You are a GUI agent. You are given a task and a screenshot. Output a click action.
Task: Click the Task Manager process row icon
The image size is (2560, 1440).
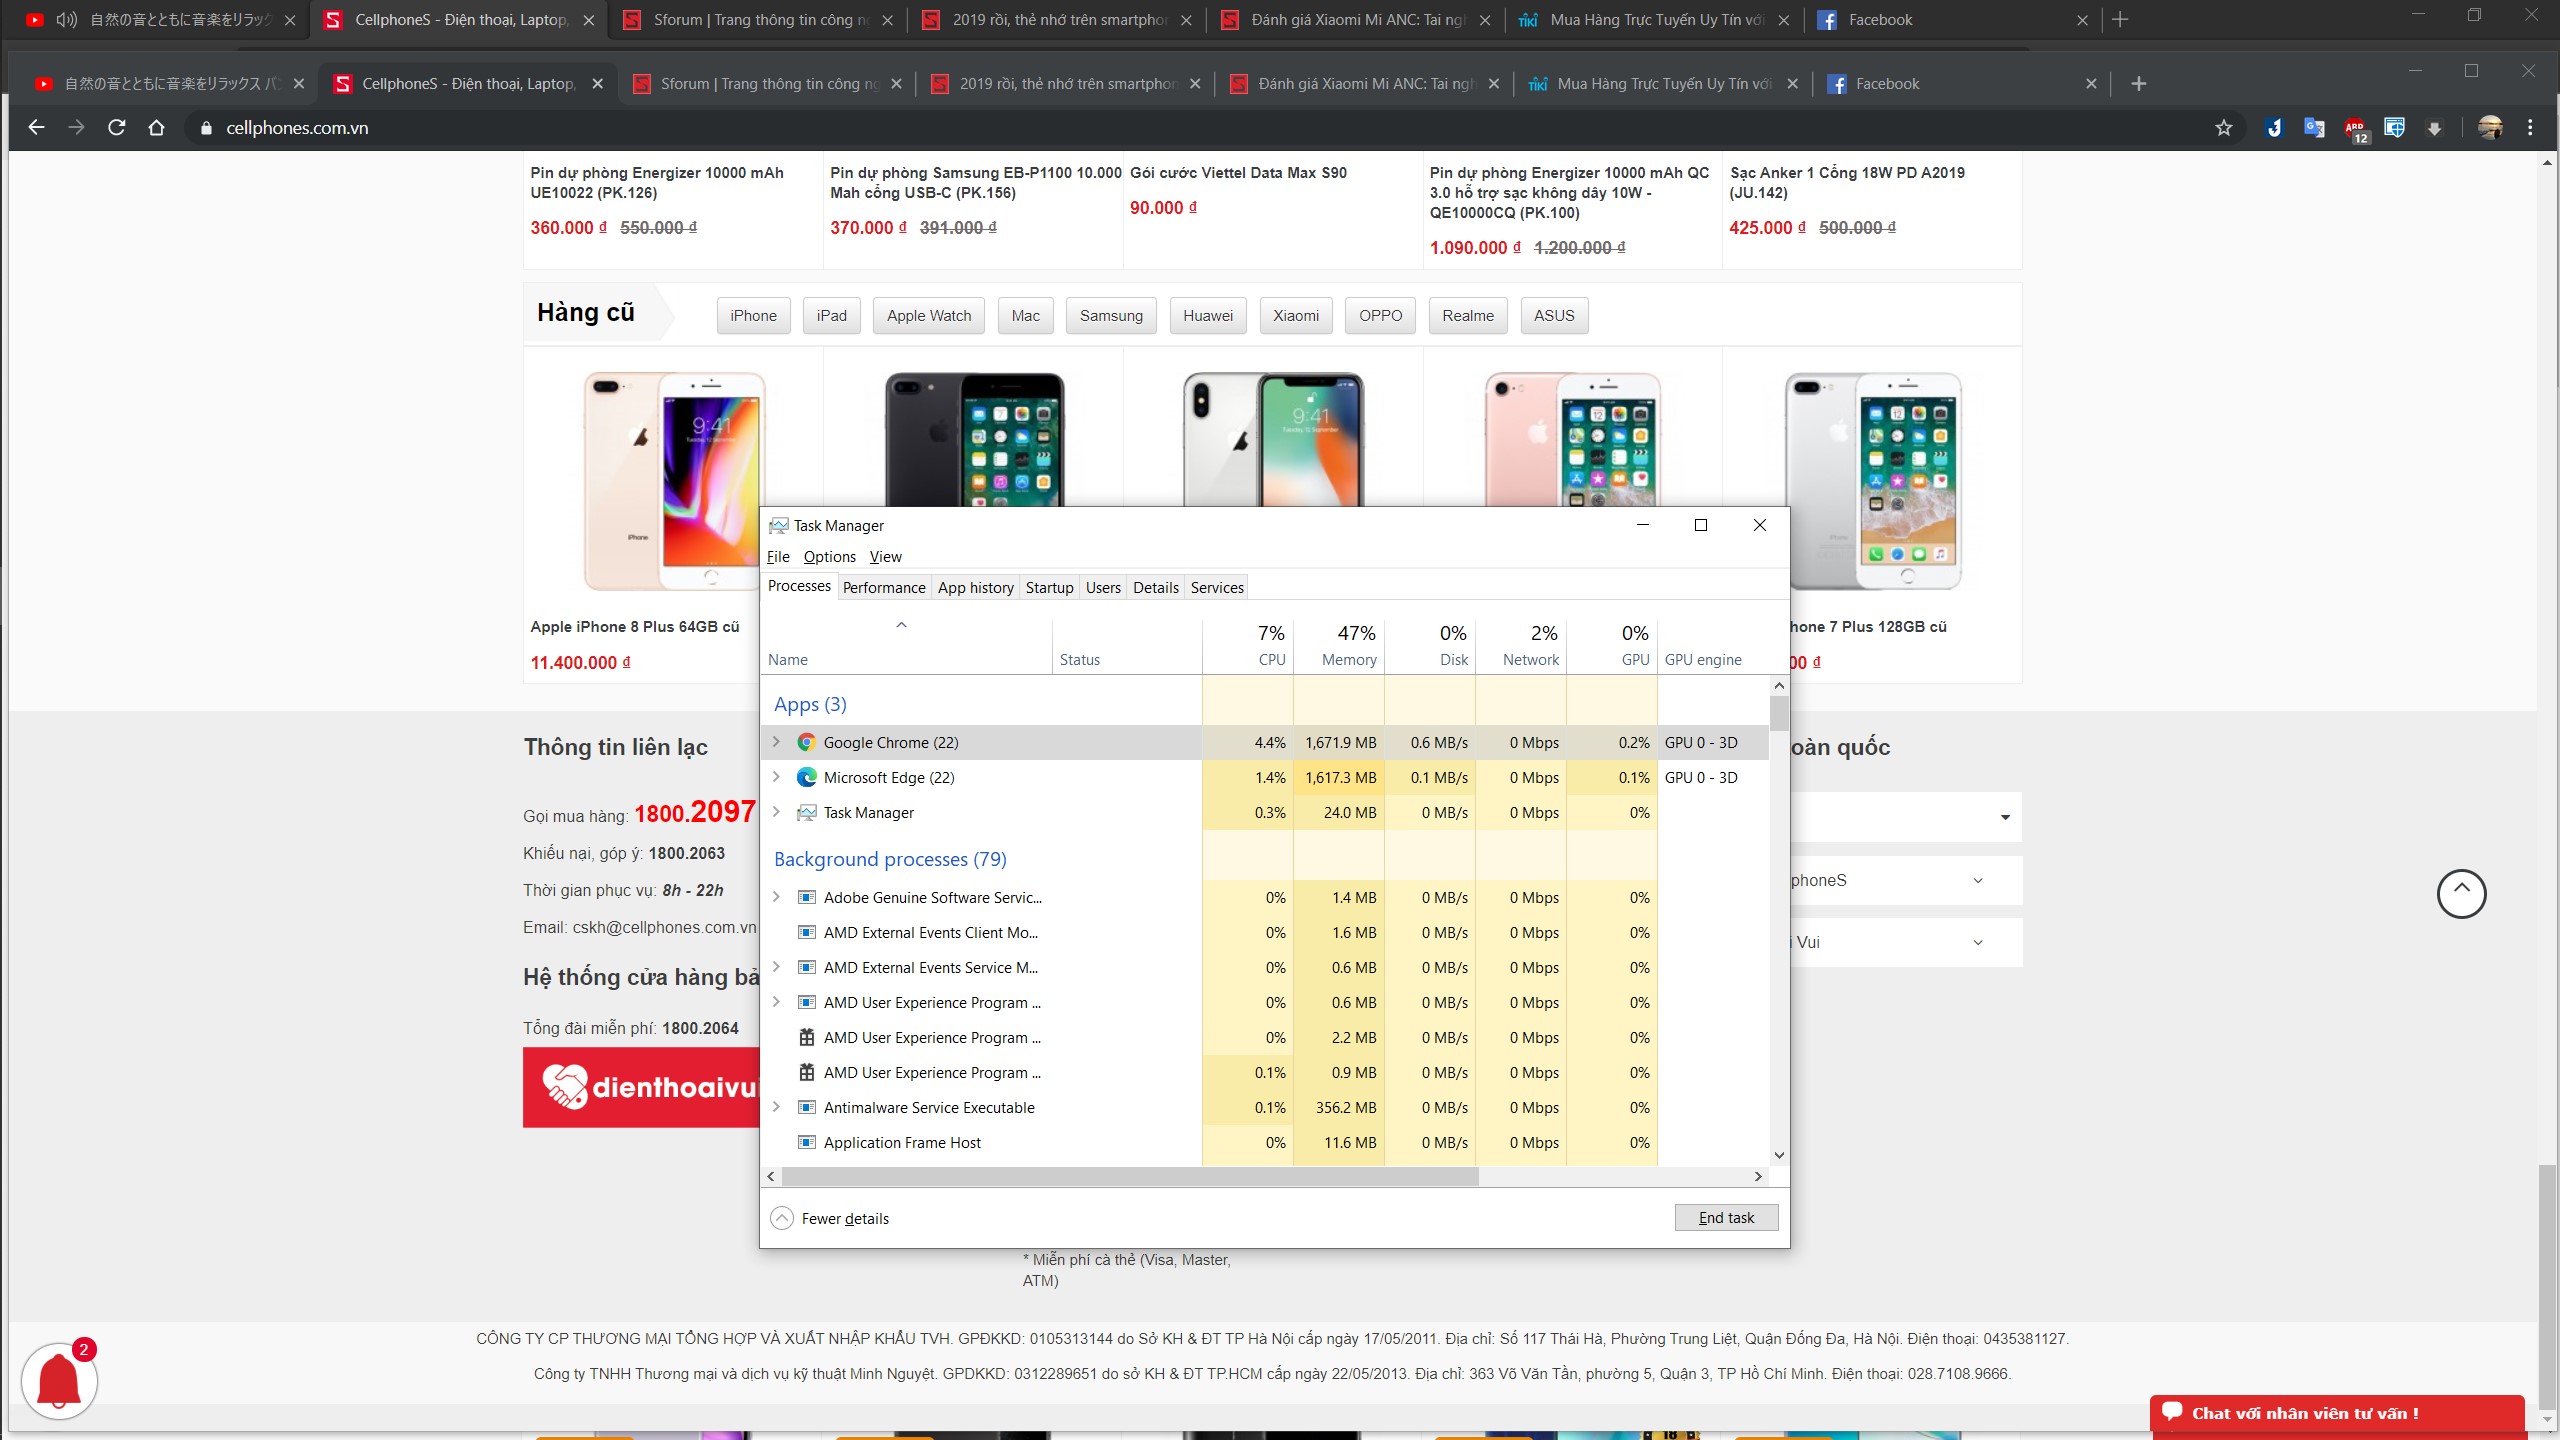(806, 812)
